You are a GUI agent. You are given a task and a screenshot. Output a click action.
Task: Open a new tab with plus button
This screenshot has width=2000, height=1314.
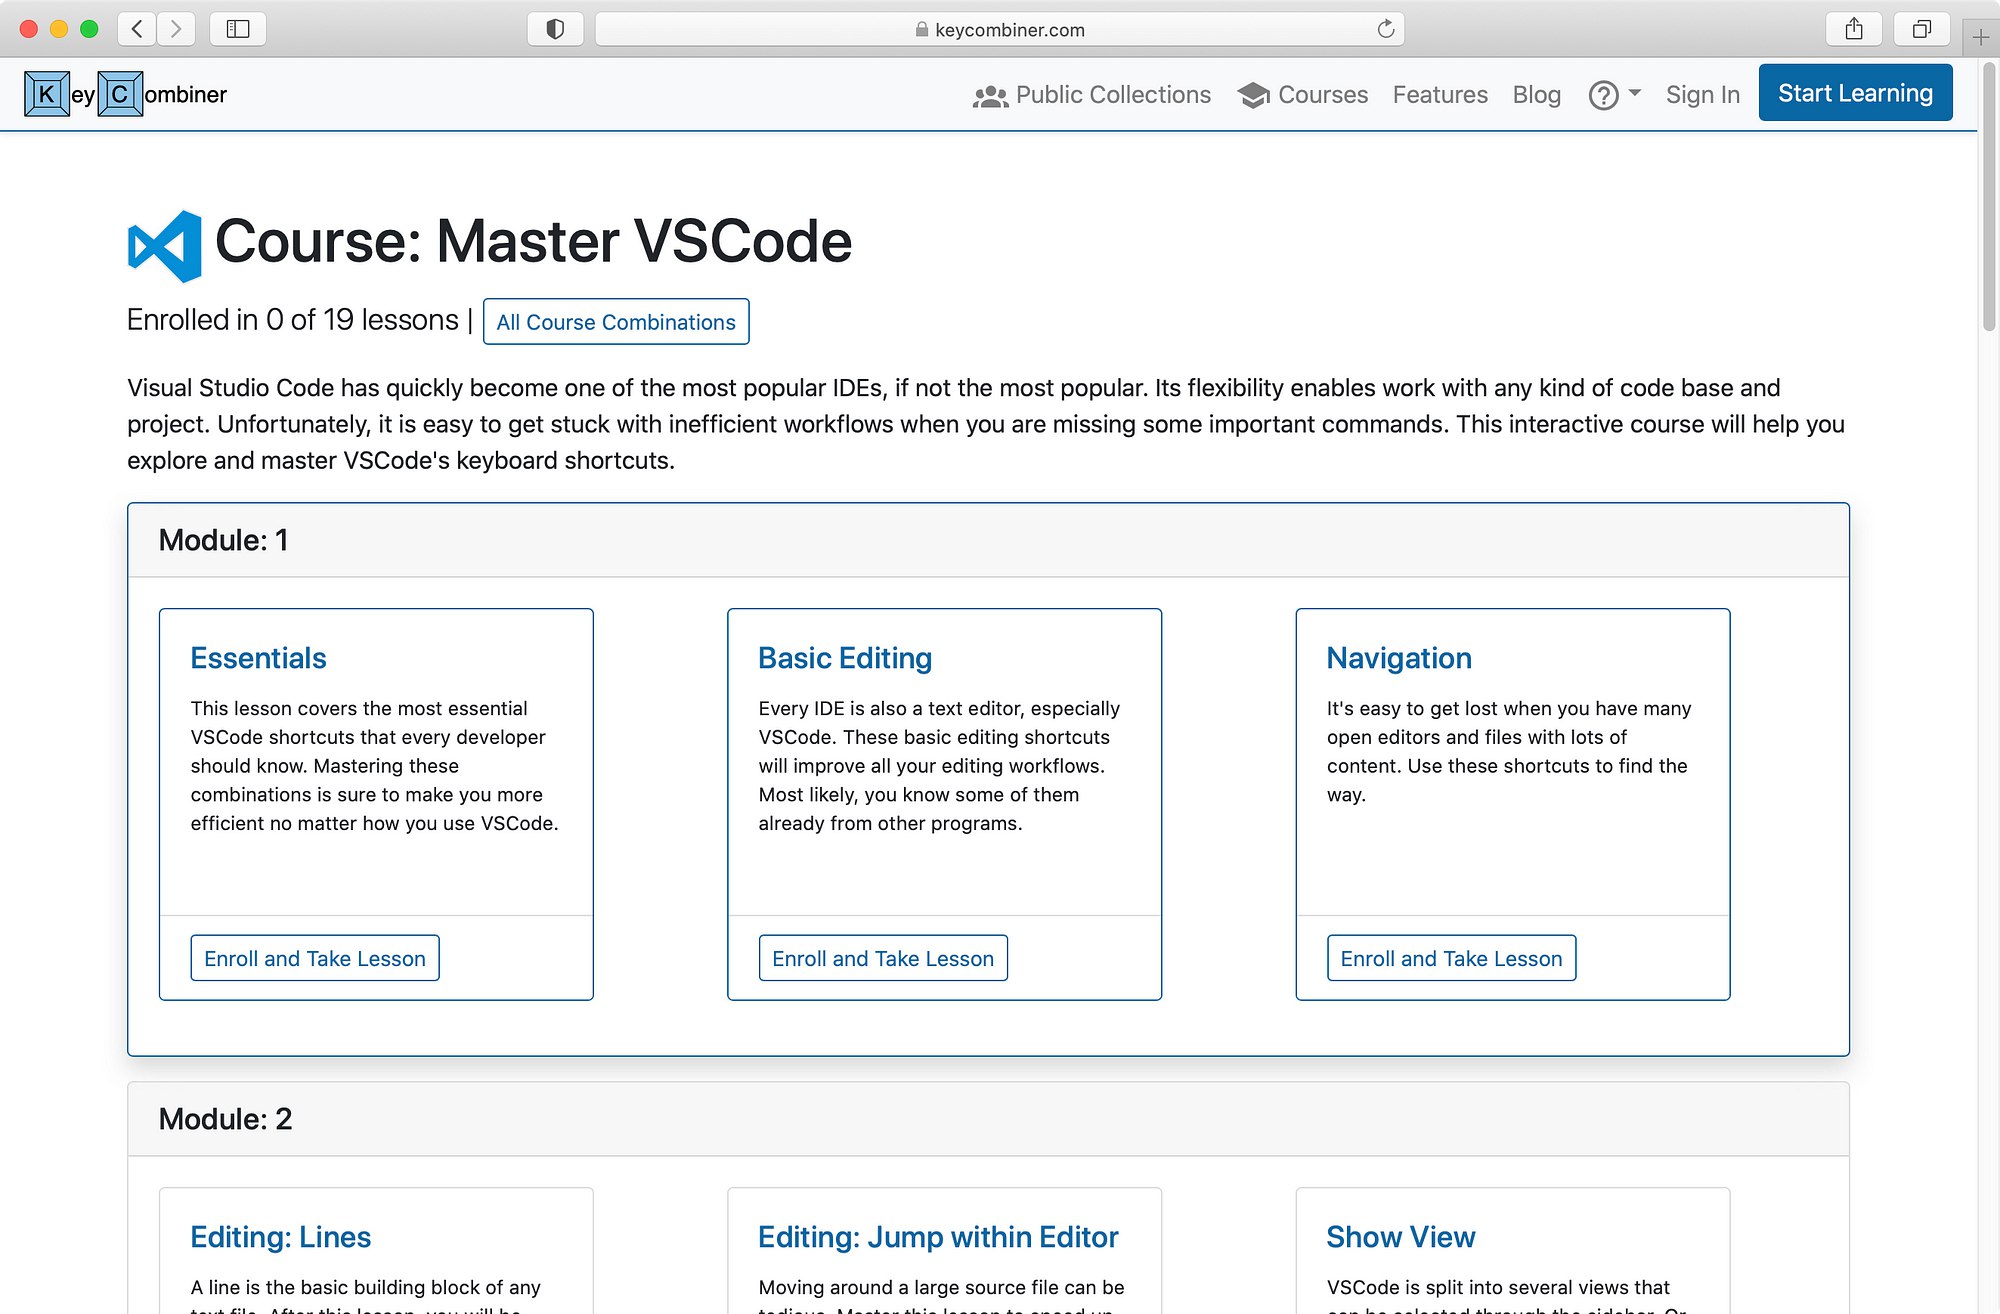coord(1981,38)
